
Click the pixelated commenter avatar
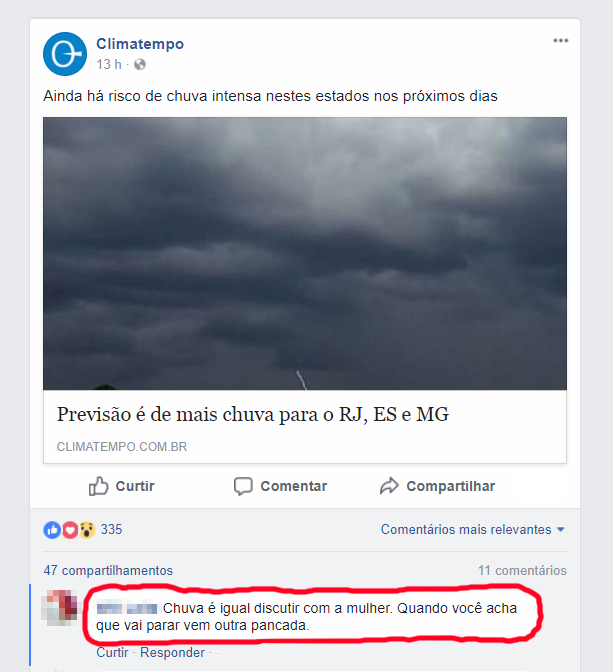click(x=60, y=608)
